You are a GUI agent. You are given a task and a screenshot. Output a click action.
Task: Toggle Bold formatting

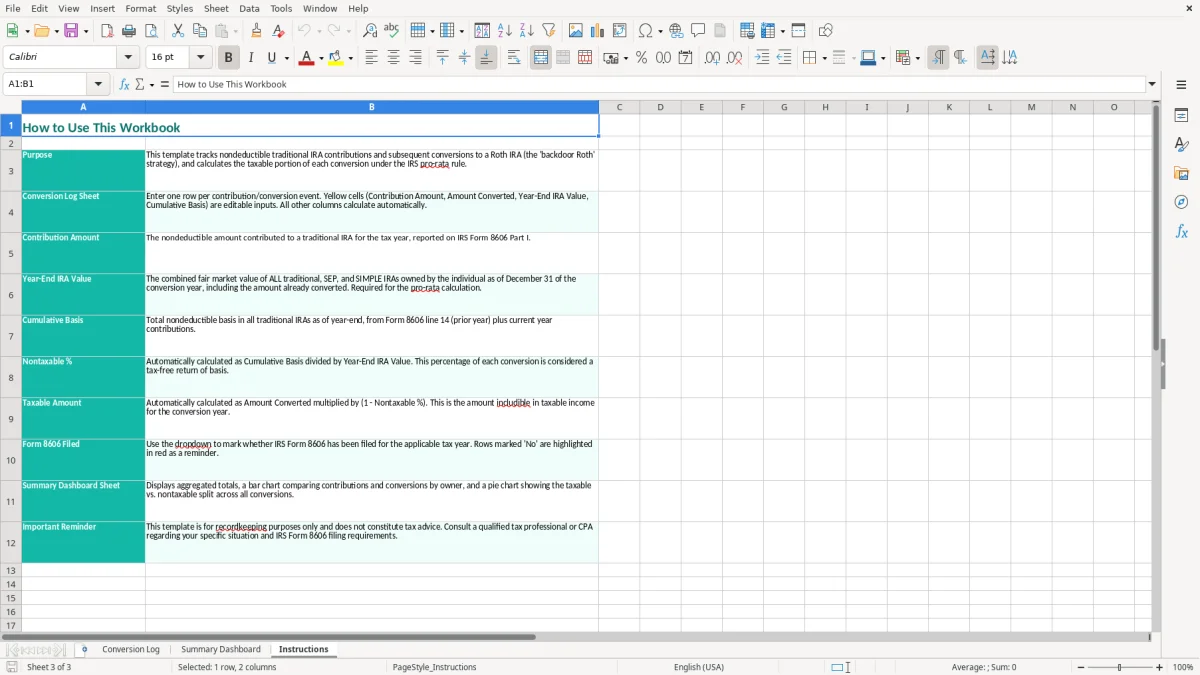tap(228, 58)
